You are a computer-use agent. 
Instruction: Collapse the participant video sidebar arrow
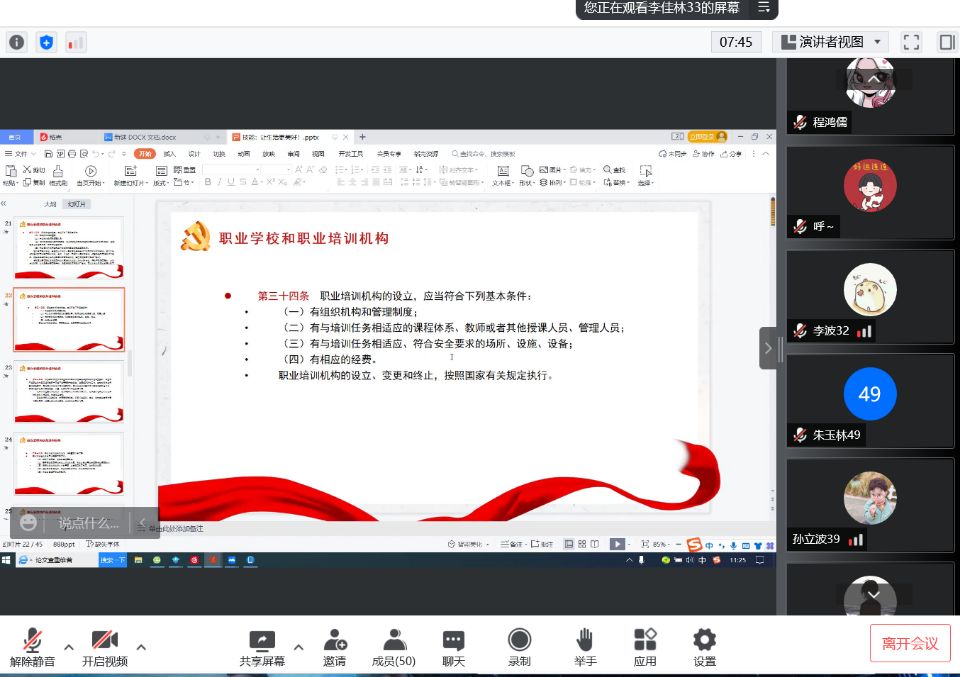768,348
